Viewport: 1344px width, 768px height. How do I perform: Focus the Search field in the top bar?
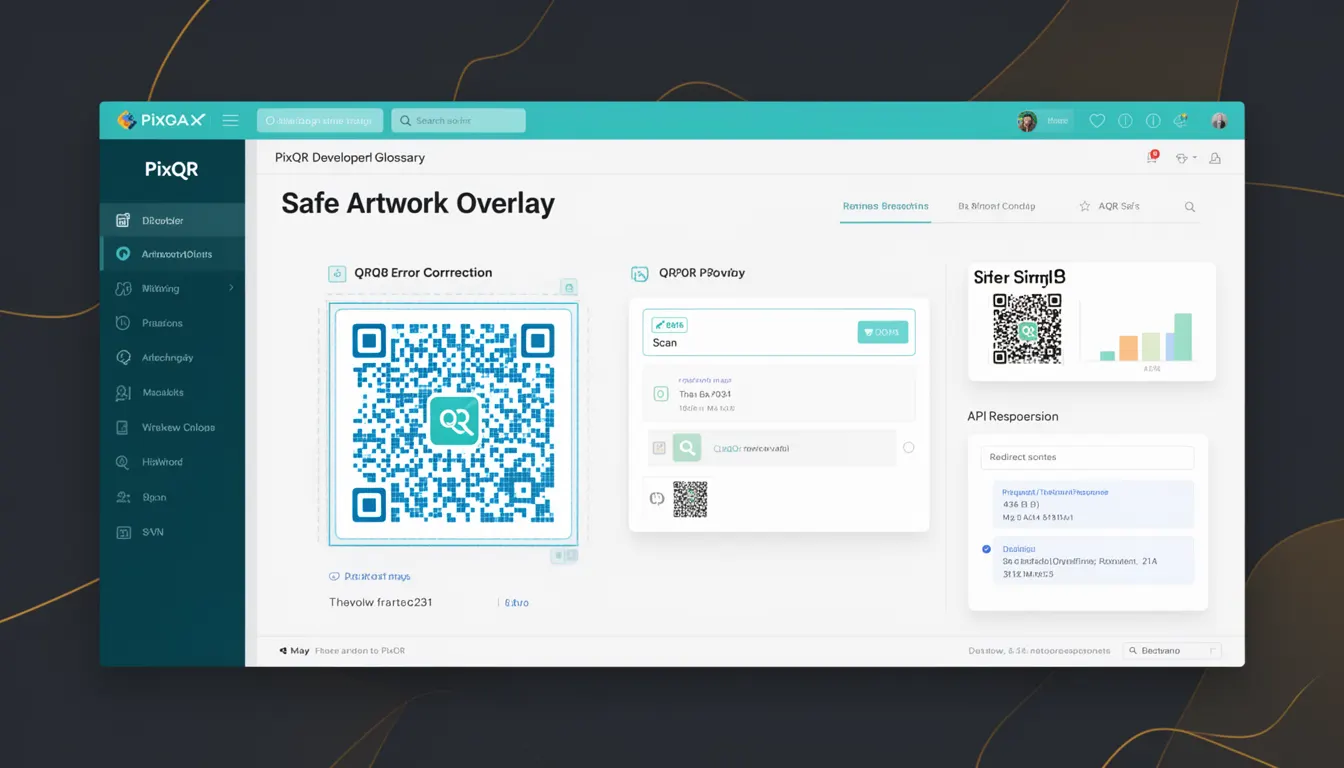click(x=458, y=121)
